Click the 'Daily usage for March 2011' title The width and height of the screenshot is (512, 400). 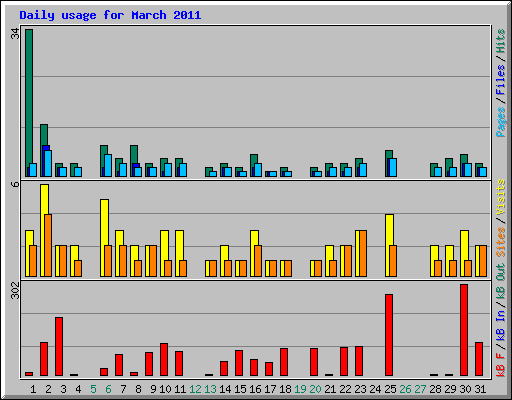click(110, 15)
